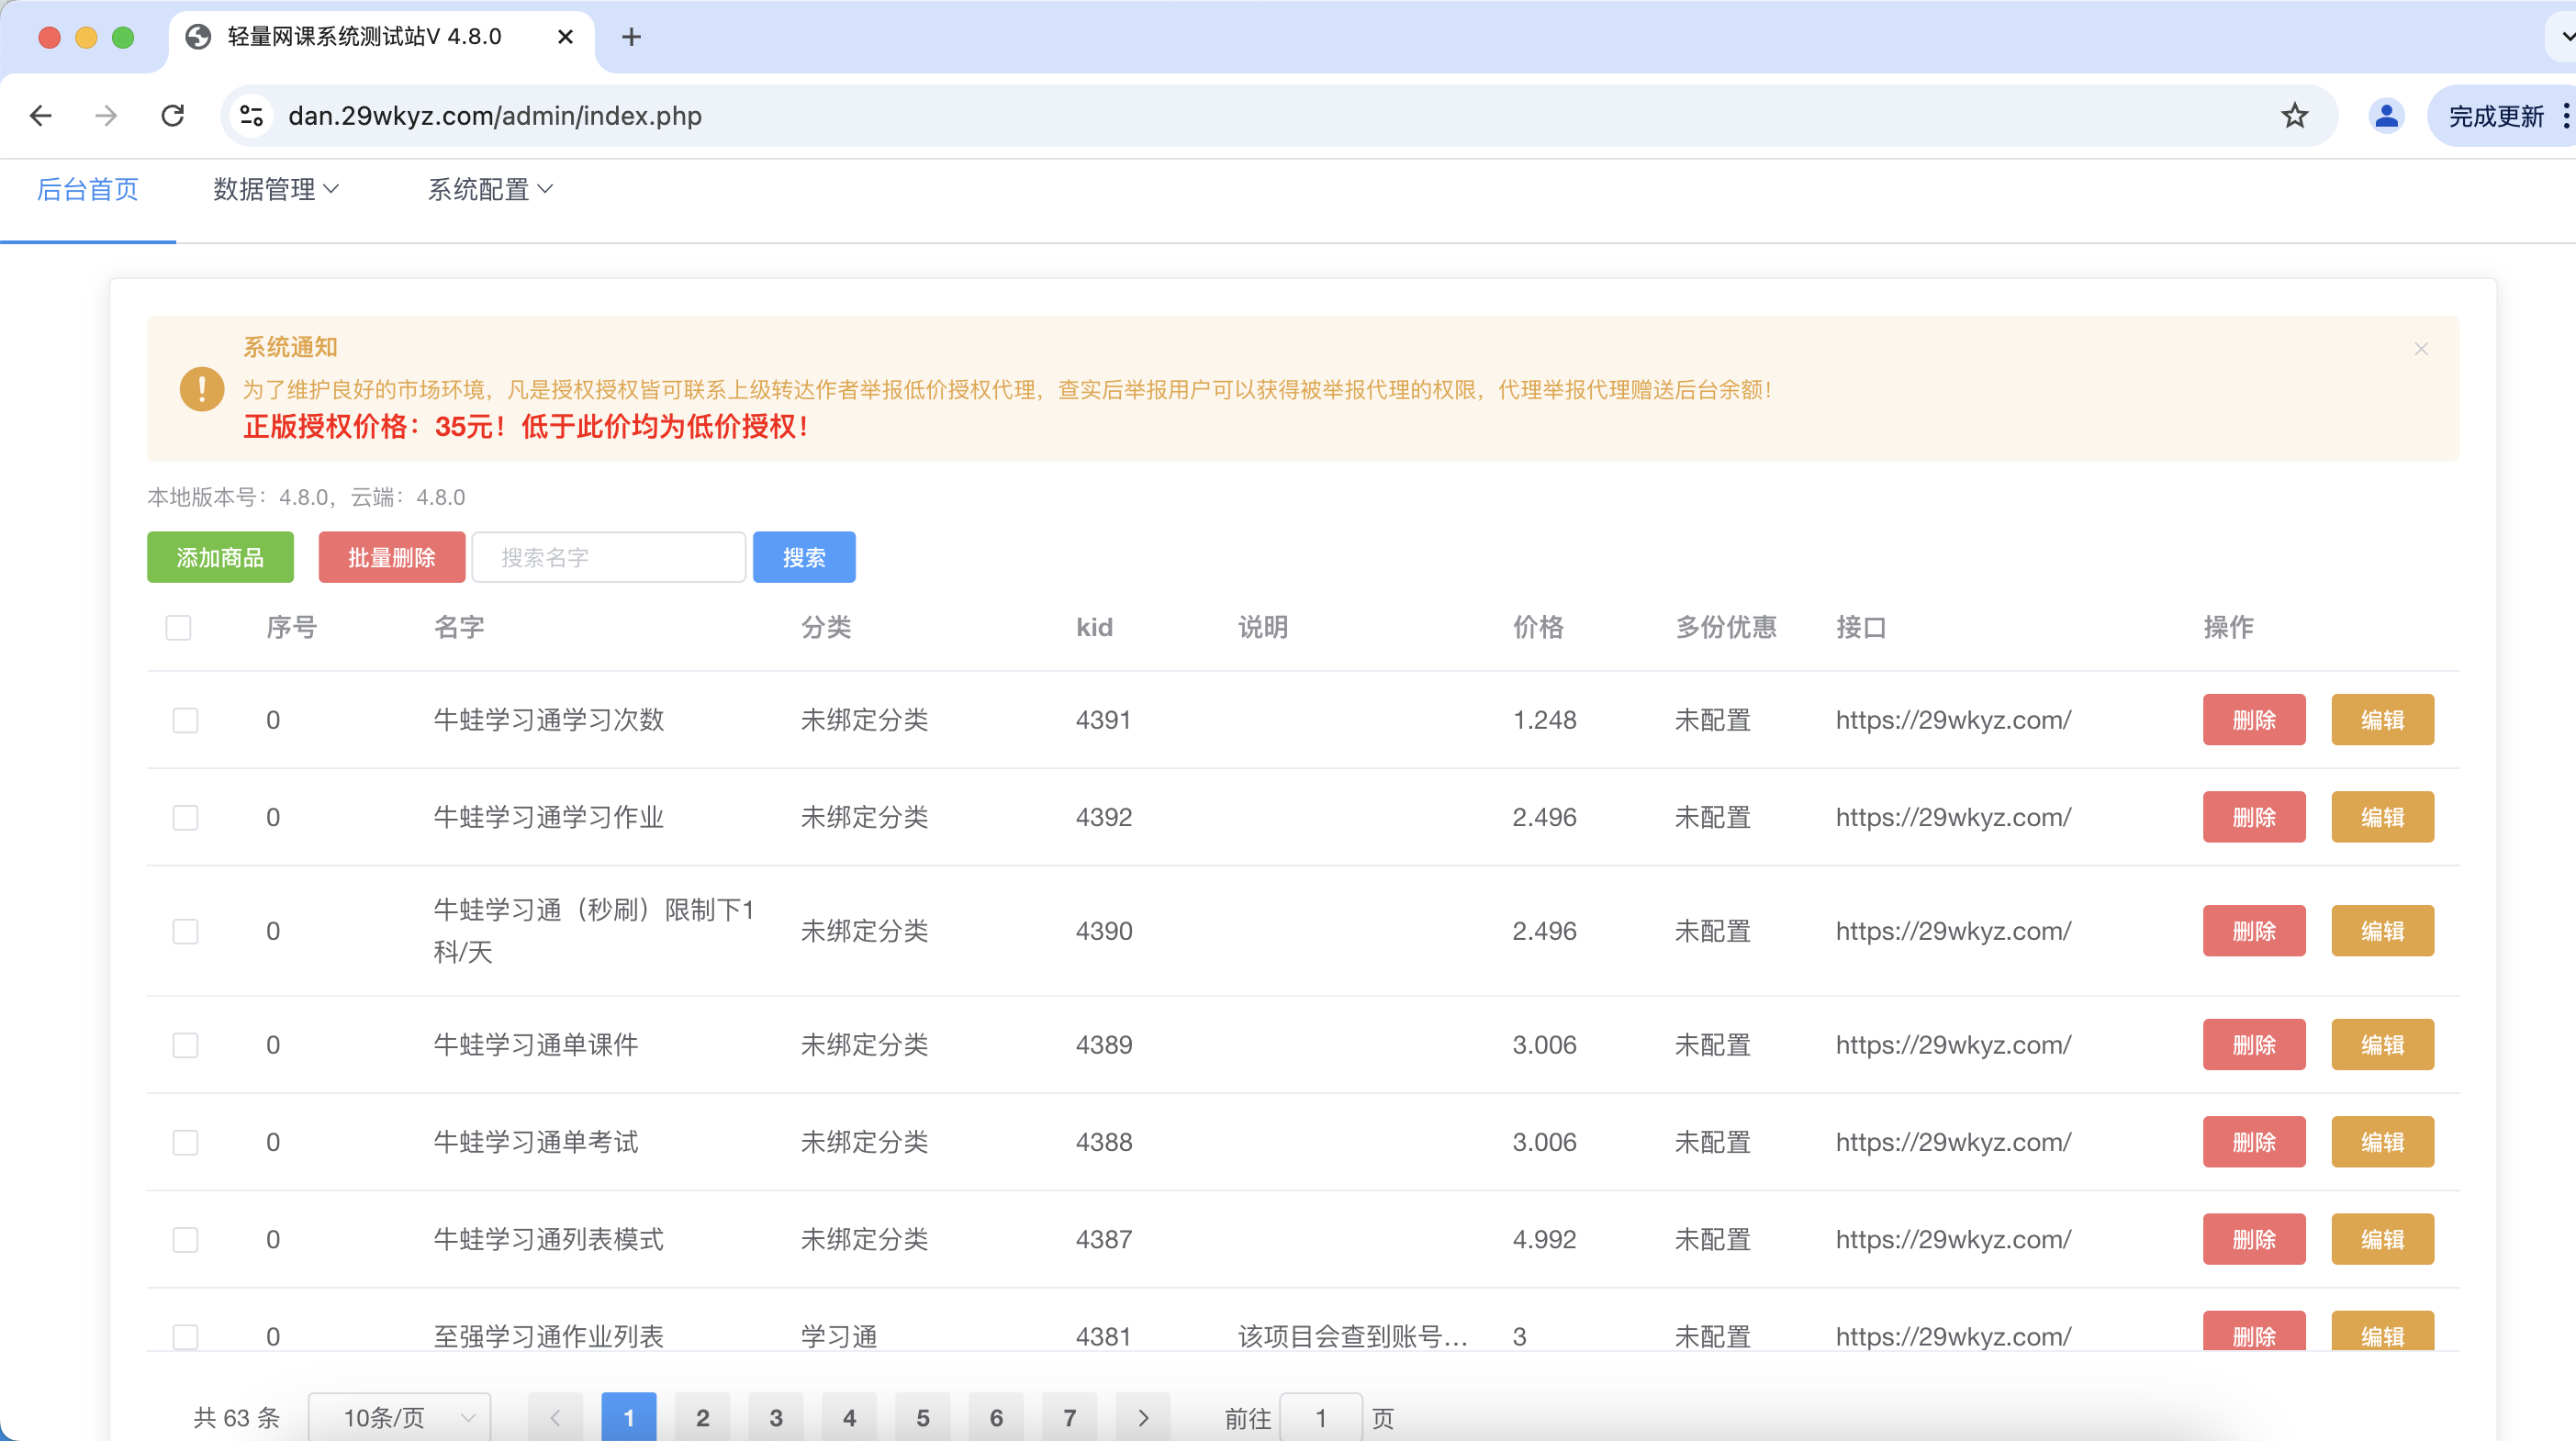Screen dimensions: 2576x1441
Task: Edit the kid 4390 item
Action: coord(2383,931)
